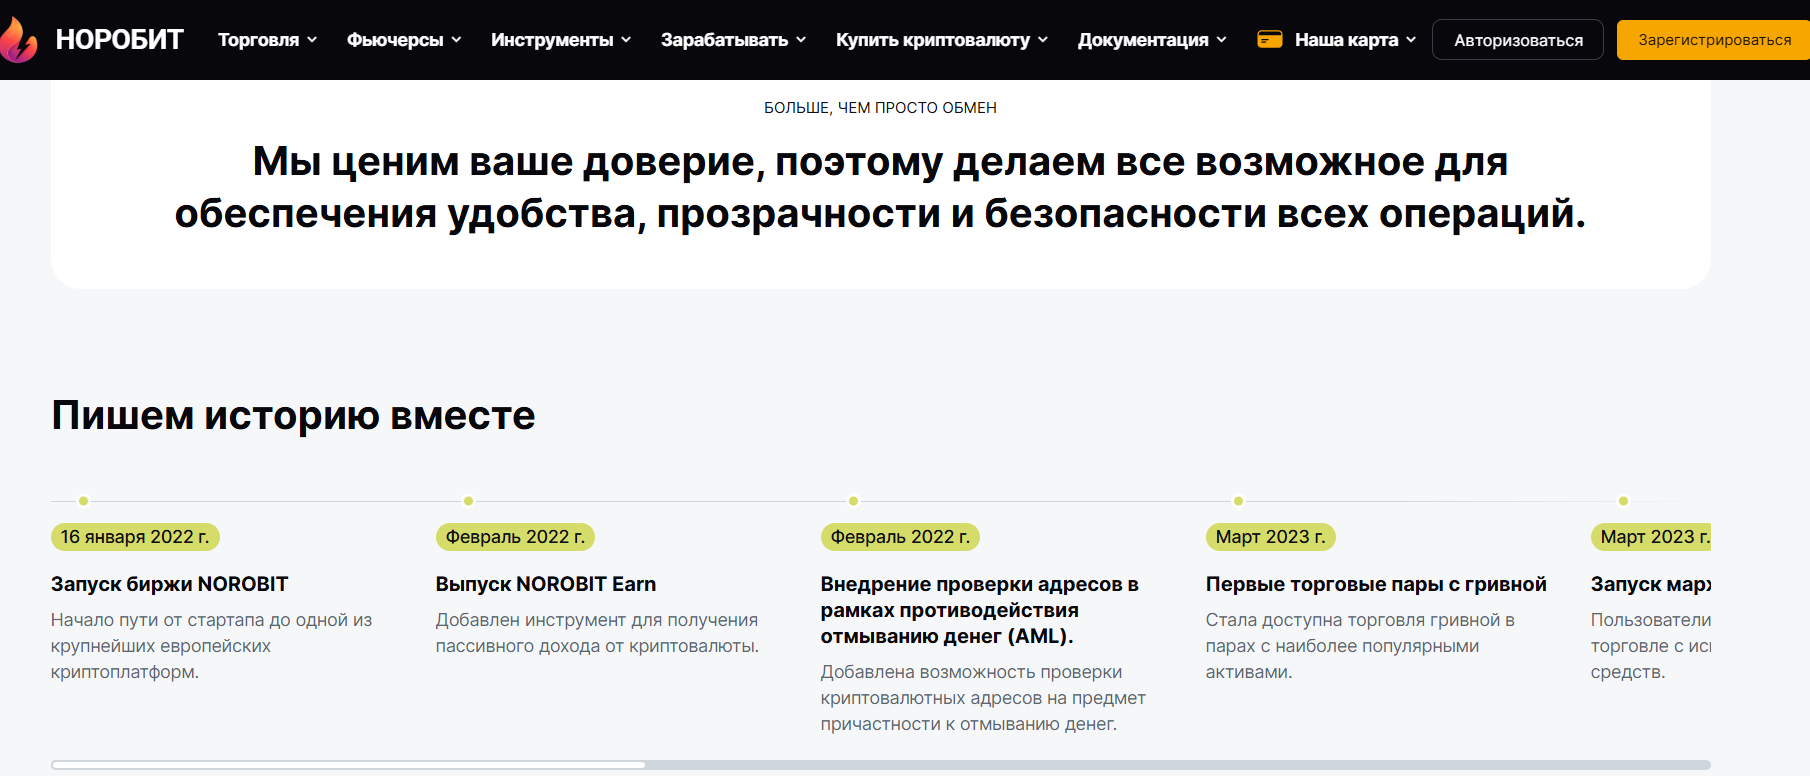This screenshot has height=776, width=1810.
Task: Open the Наша карта menu
Action: (x=1346, y=40)
